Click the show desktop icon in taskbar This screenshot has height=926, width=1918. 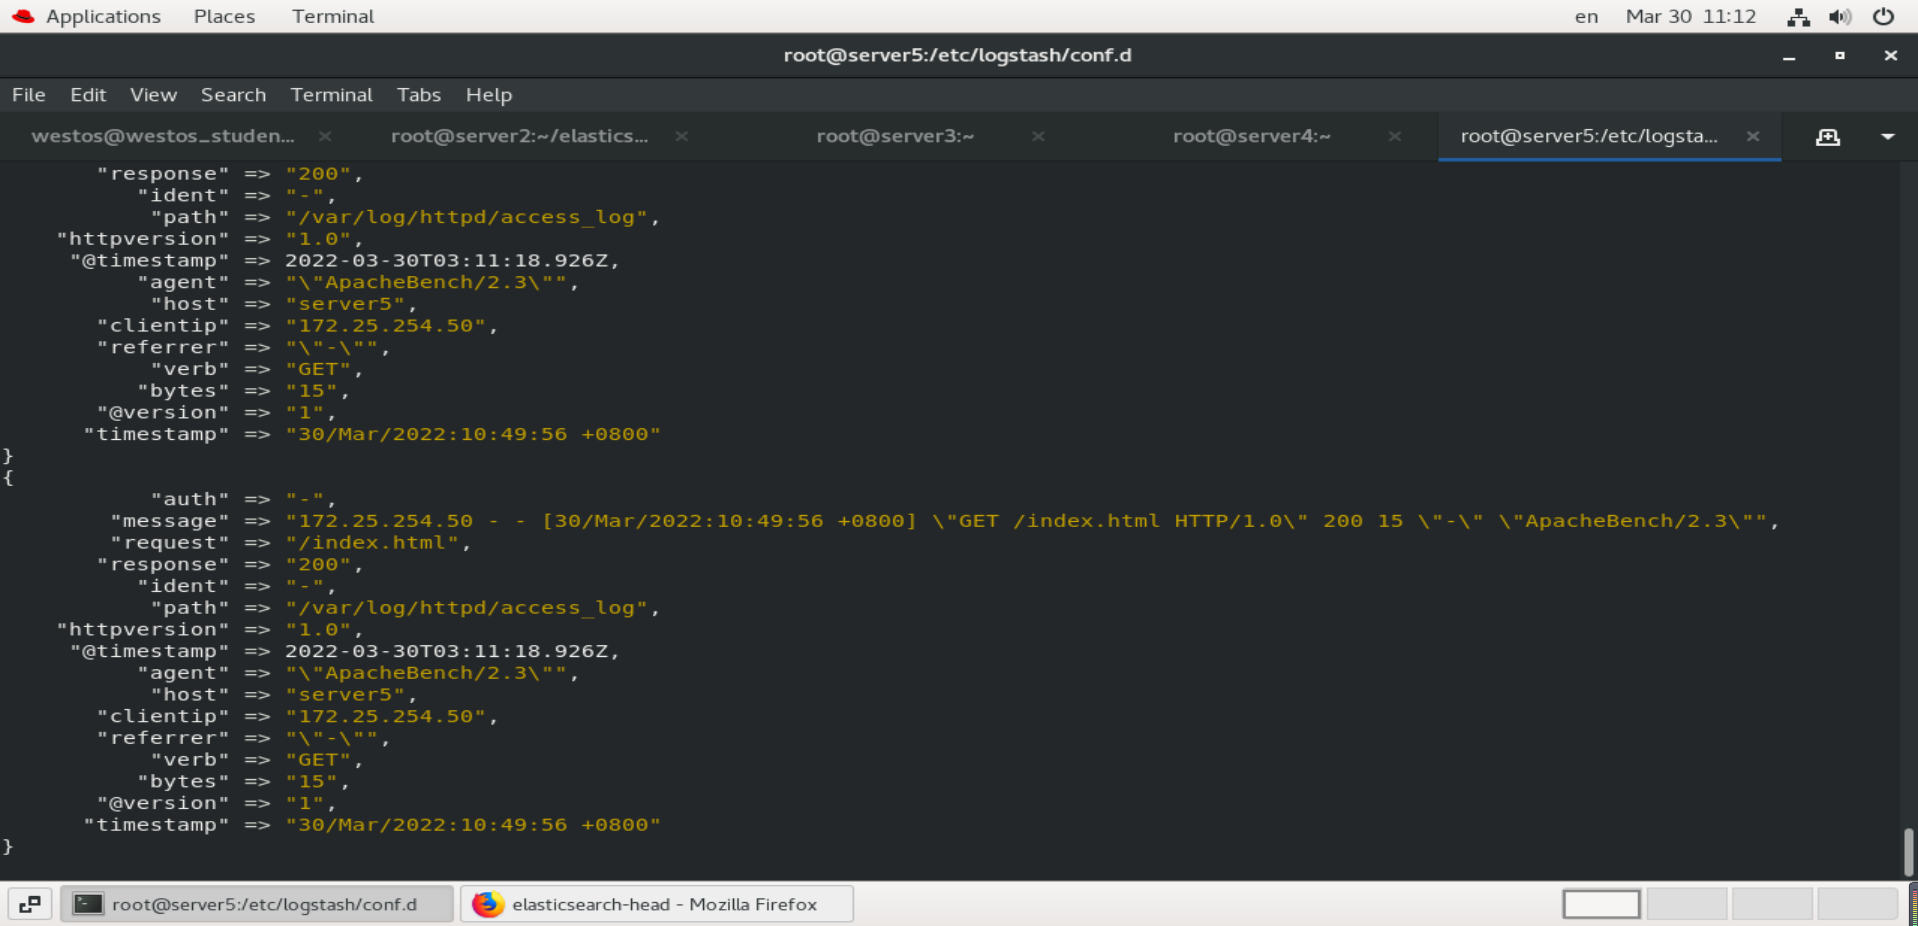(x=30, y=904)
